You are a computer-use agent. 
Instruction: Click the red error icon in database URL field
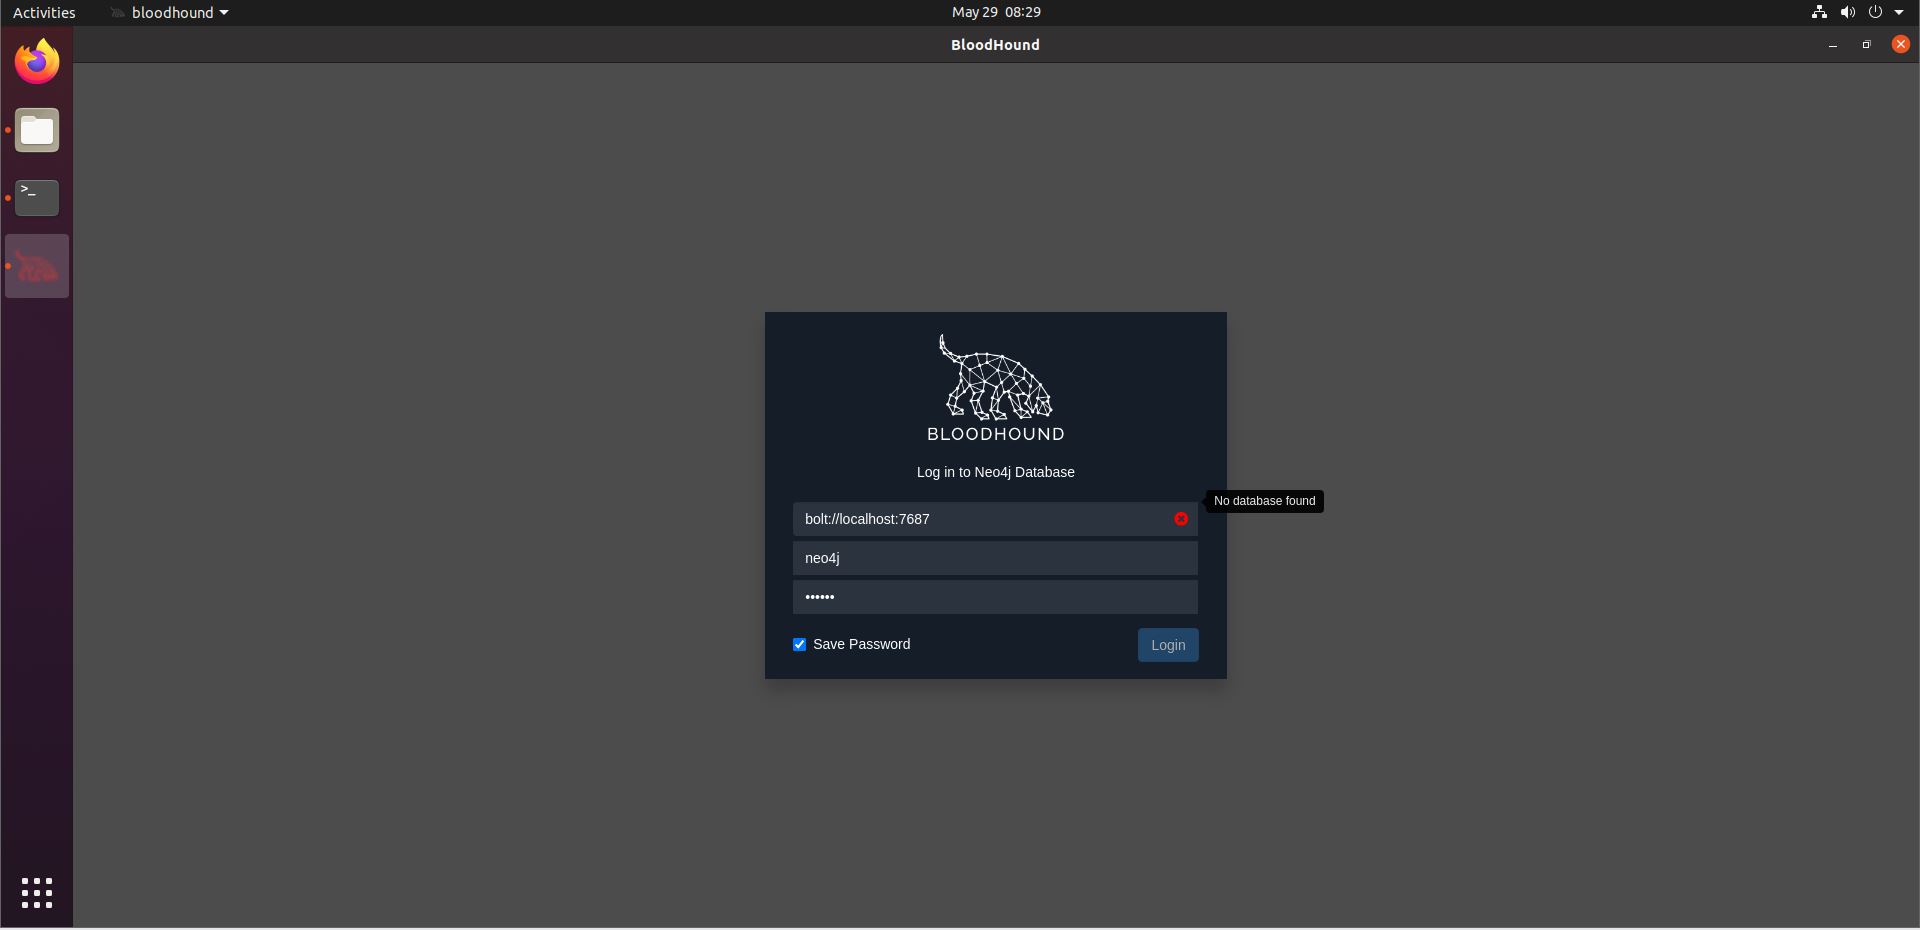1181,519
